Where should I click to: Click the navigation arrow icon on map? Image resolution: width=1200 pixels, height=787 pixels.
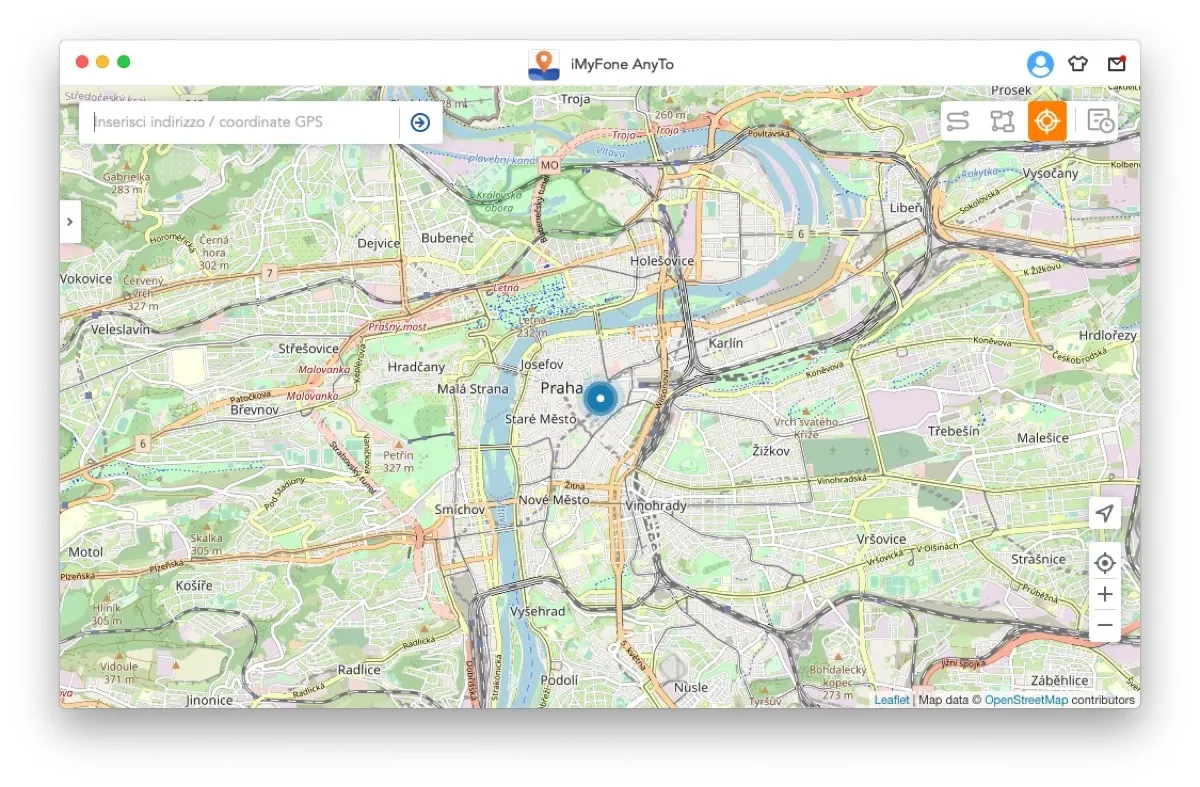(x=1104, y=513)
